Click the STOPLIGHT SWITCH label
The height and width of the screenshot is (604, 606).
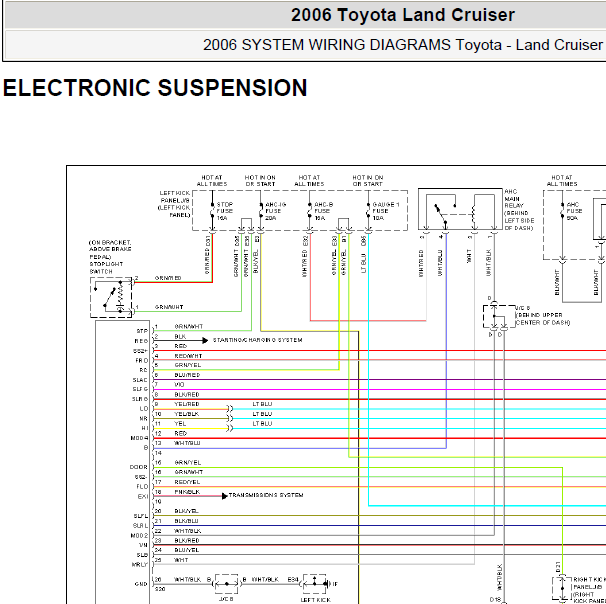point(106,268)
